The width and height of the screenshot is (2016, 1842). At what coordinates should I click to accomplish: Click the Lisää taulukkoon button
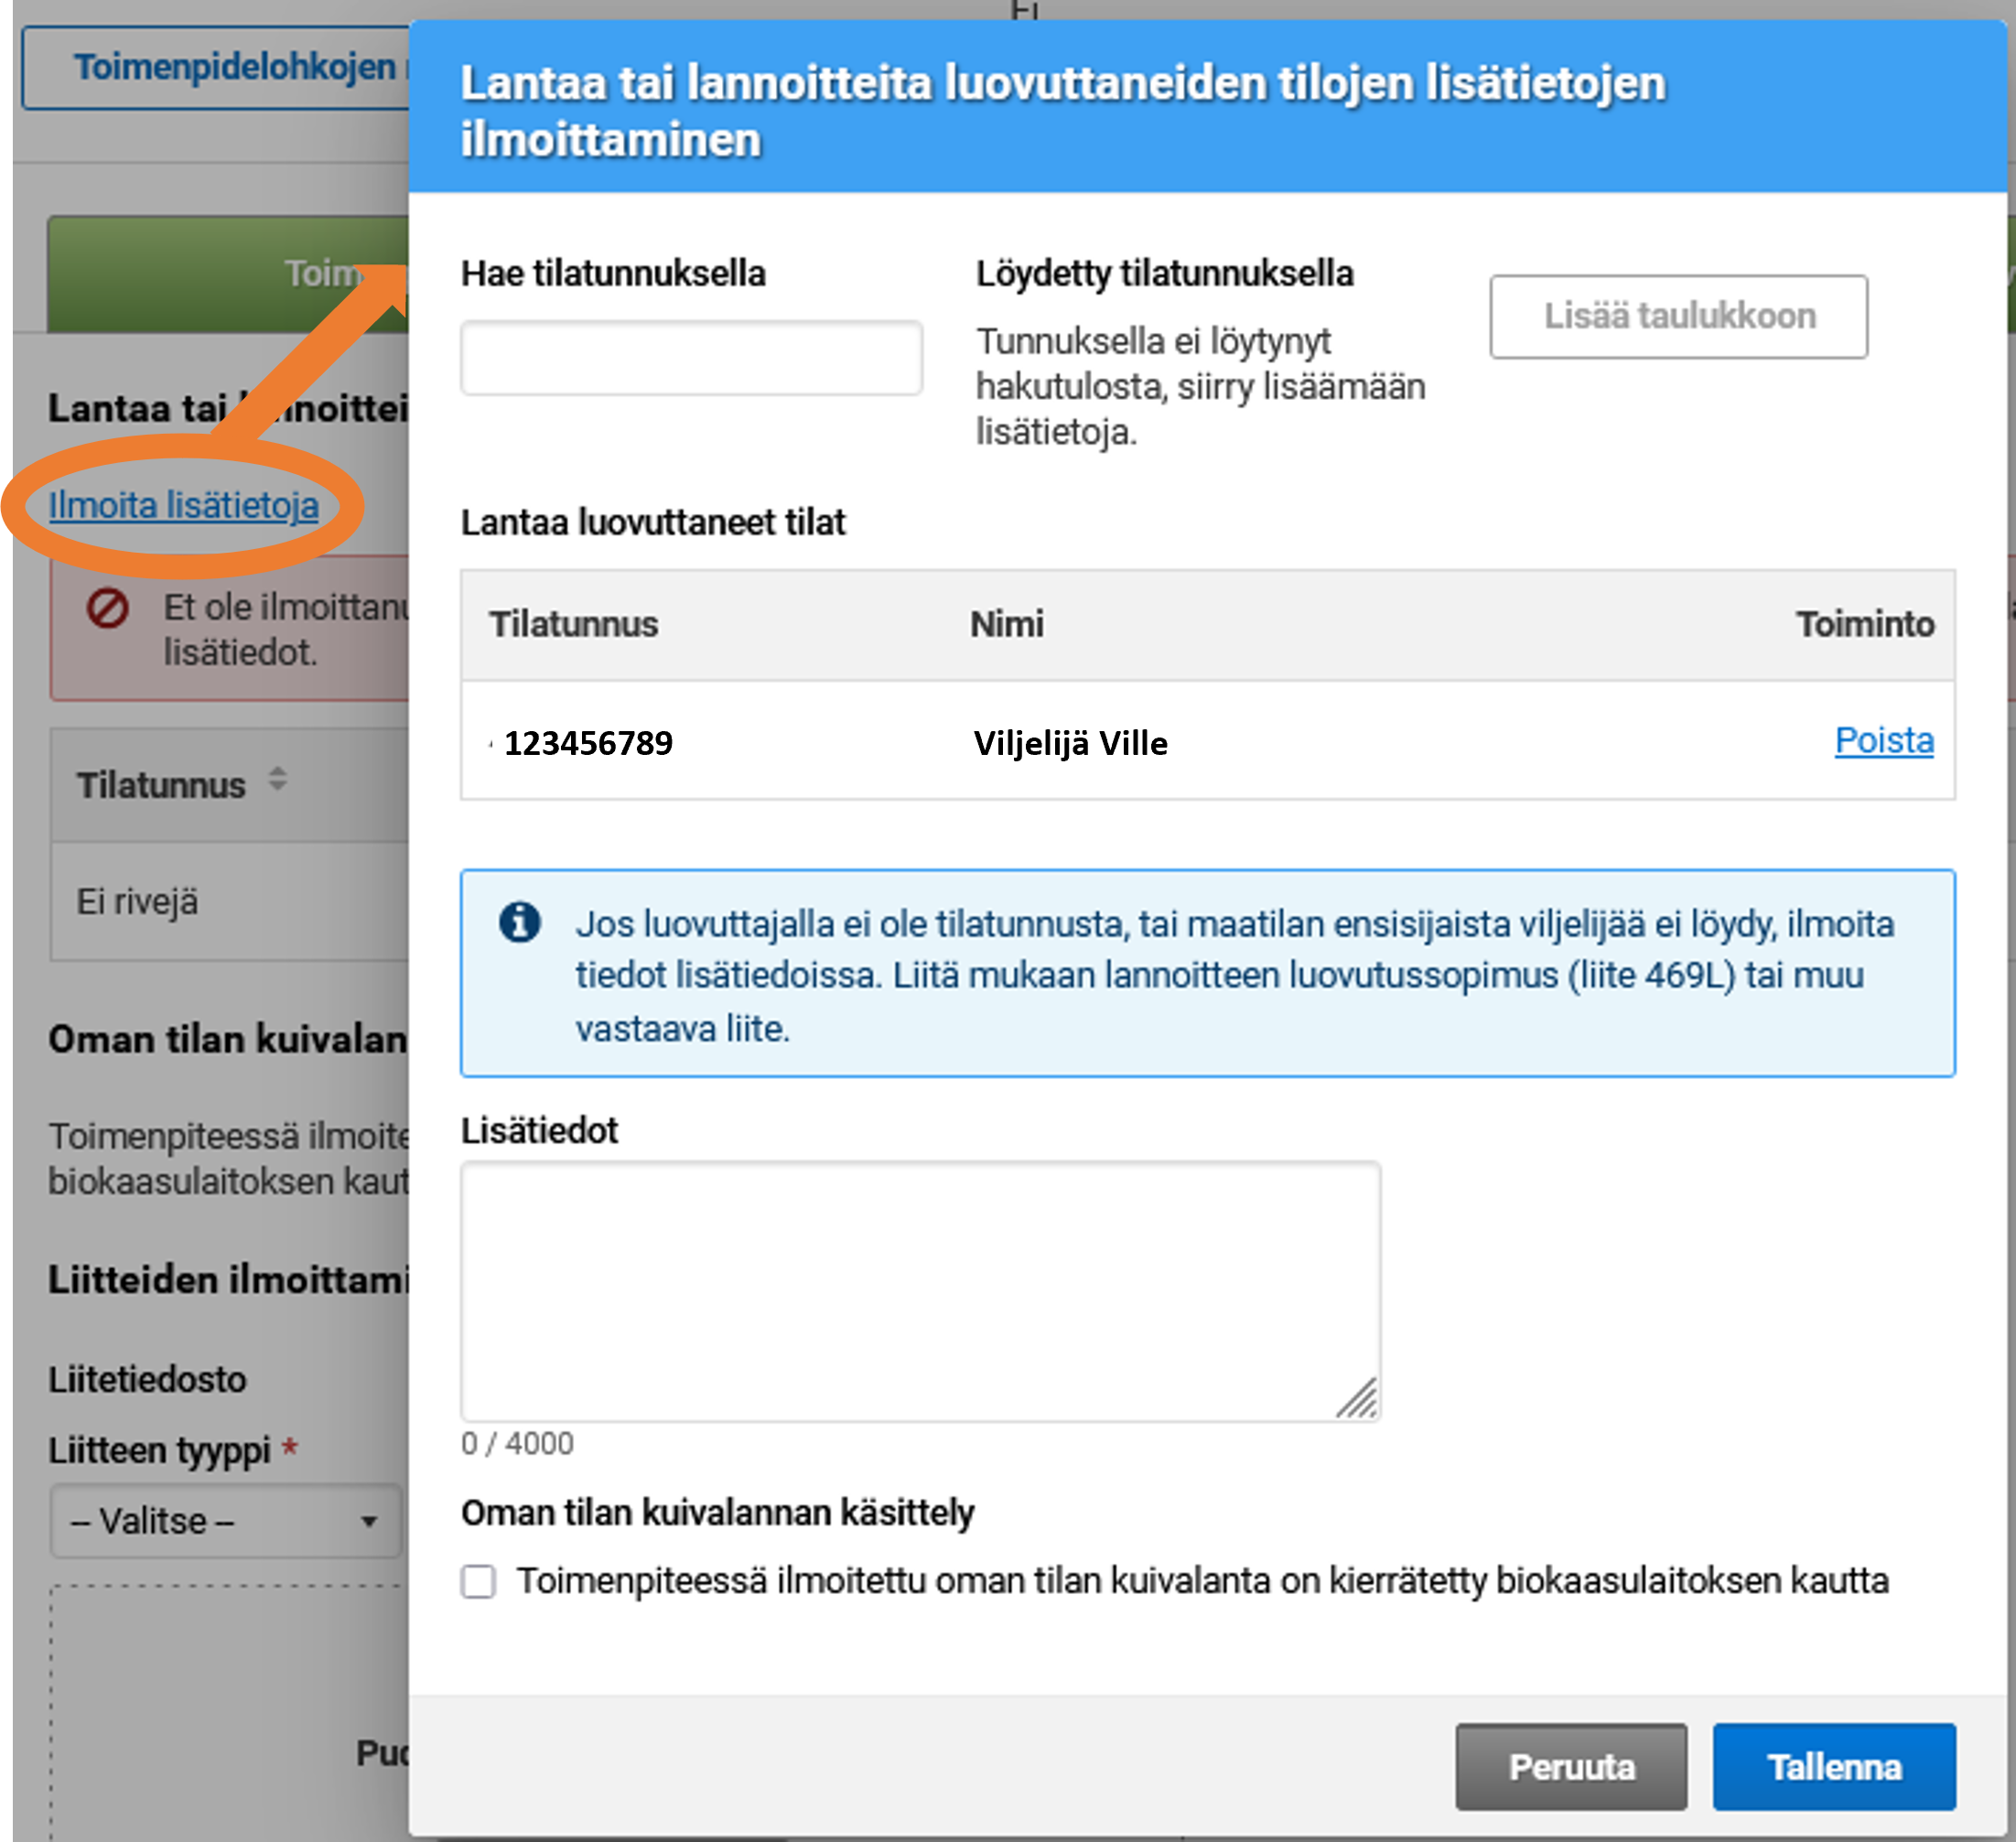click(1678, 316)
